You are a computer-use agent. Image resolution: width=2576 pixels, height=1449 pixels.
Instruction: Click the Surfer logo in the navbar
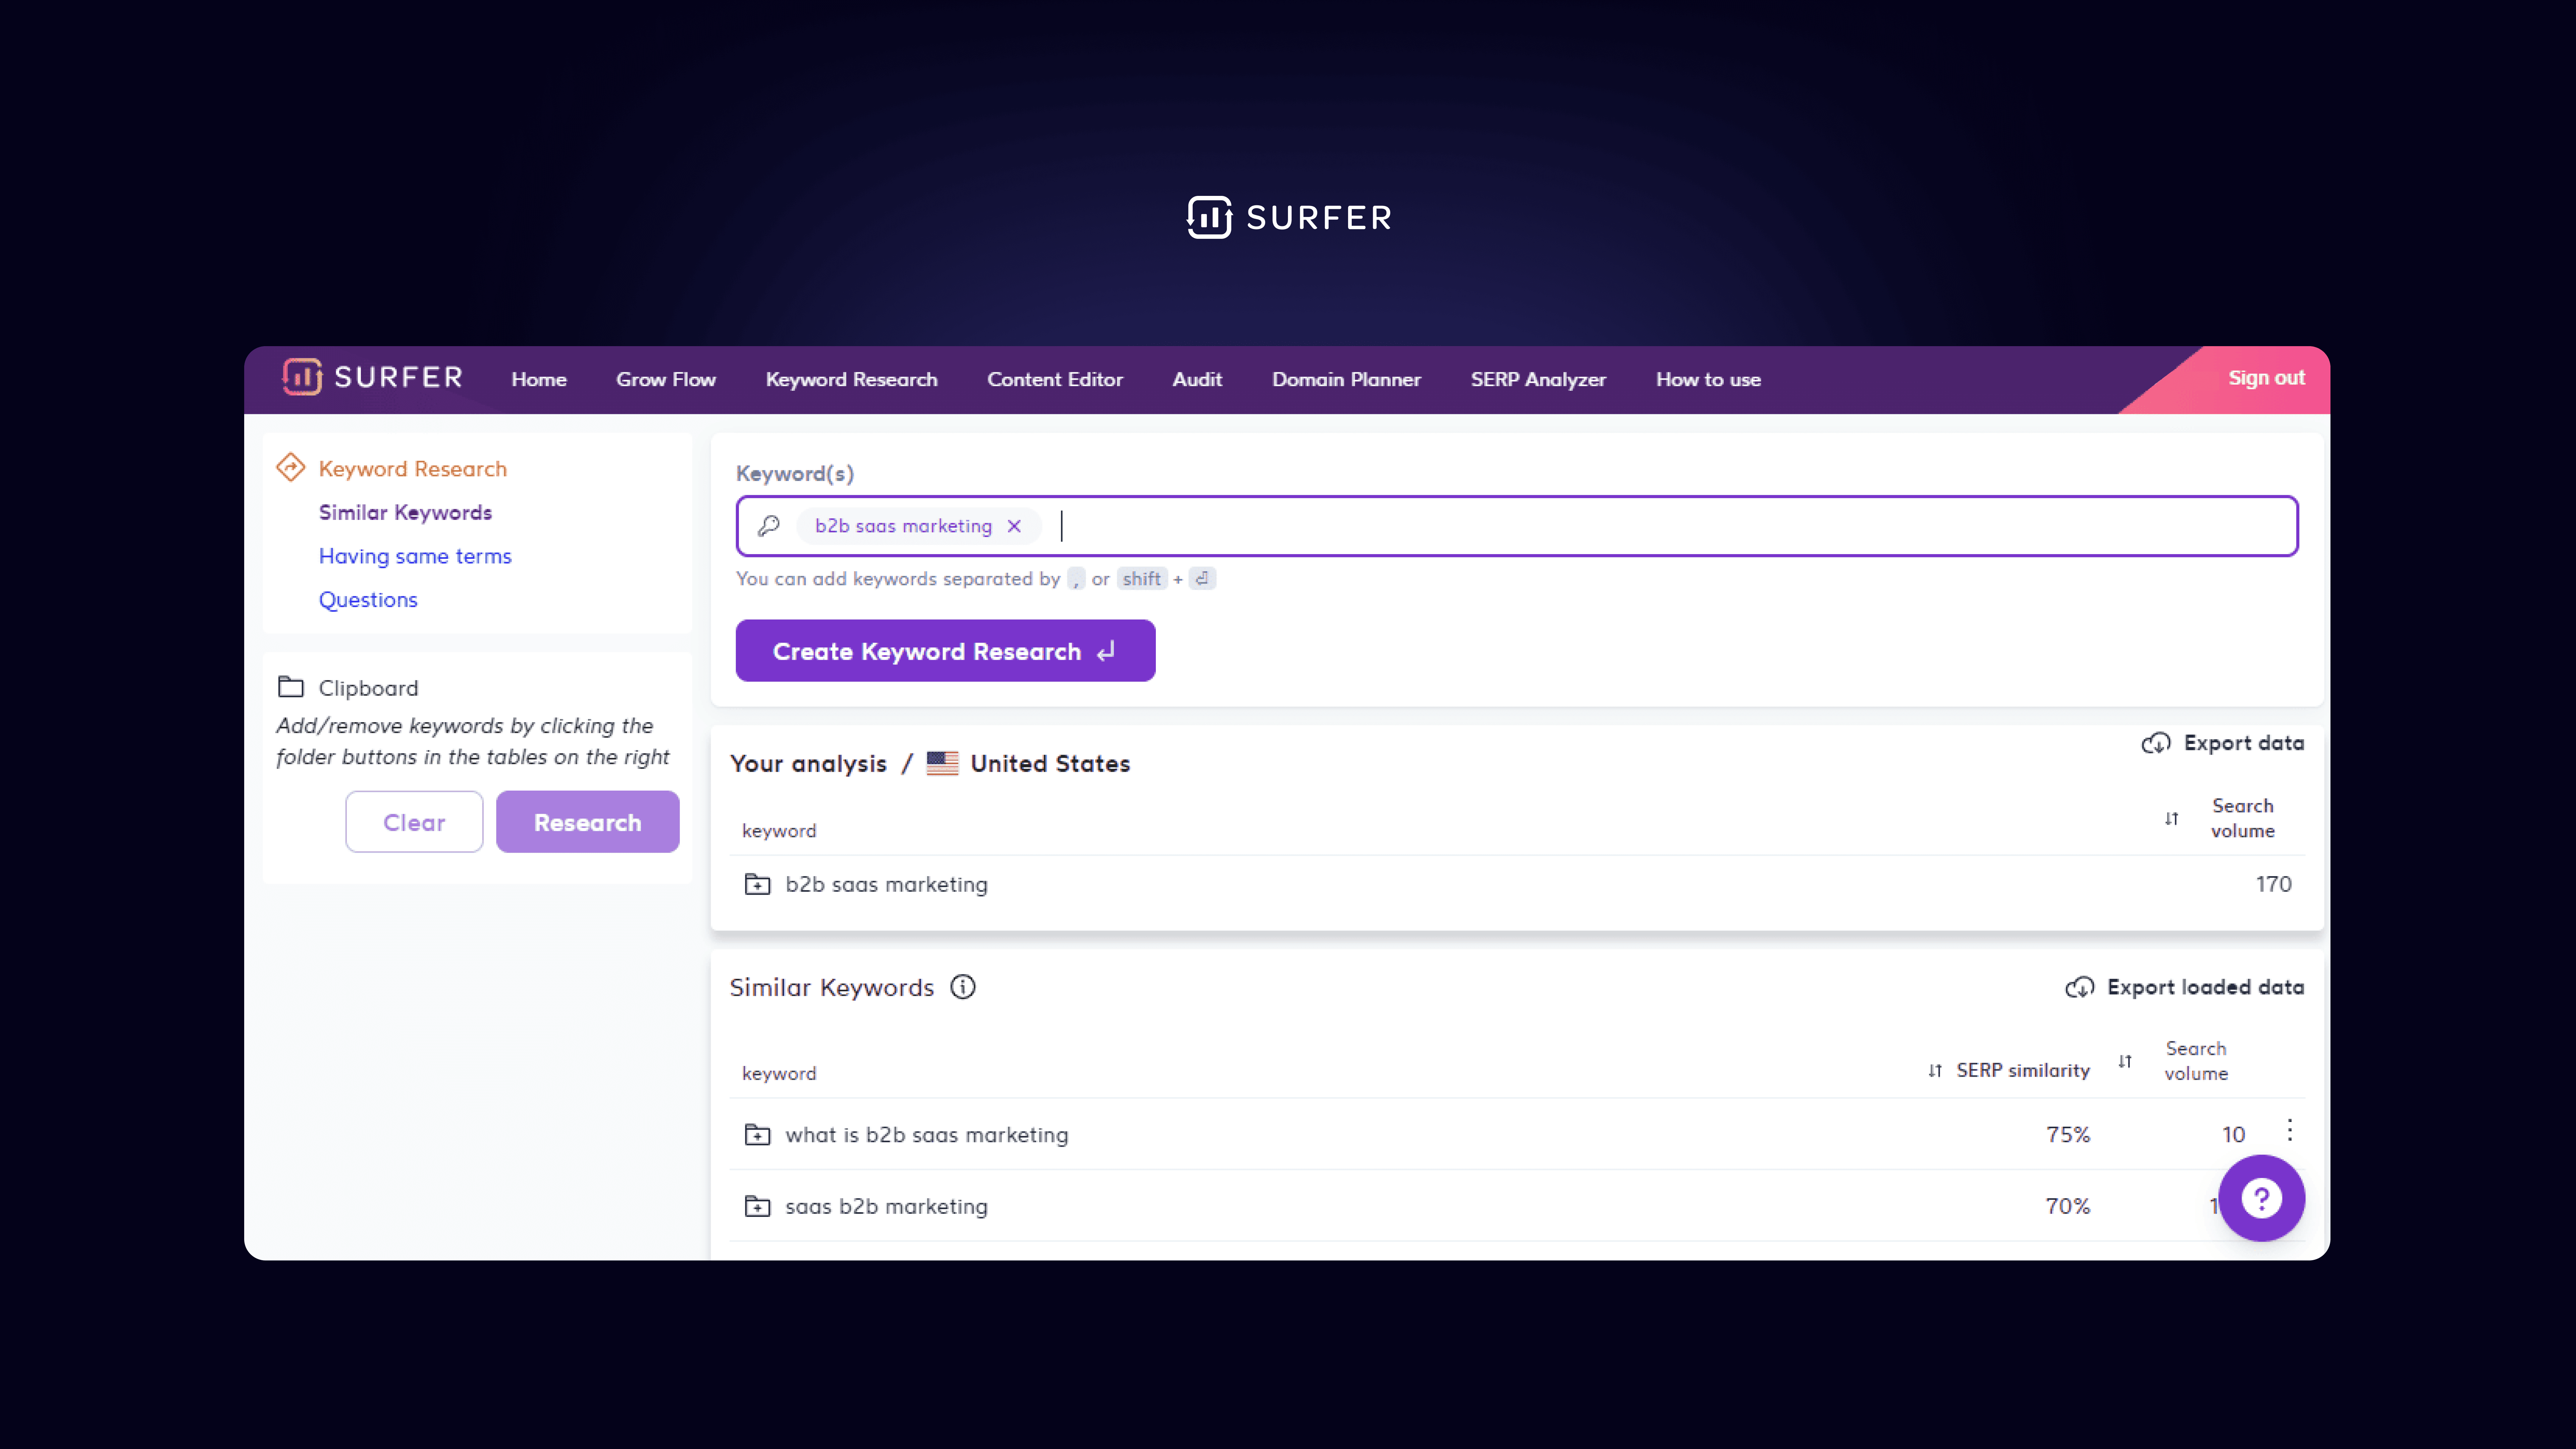coord(371,378)
